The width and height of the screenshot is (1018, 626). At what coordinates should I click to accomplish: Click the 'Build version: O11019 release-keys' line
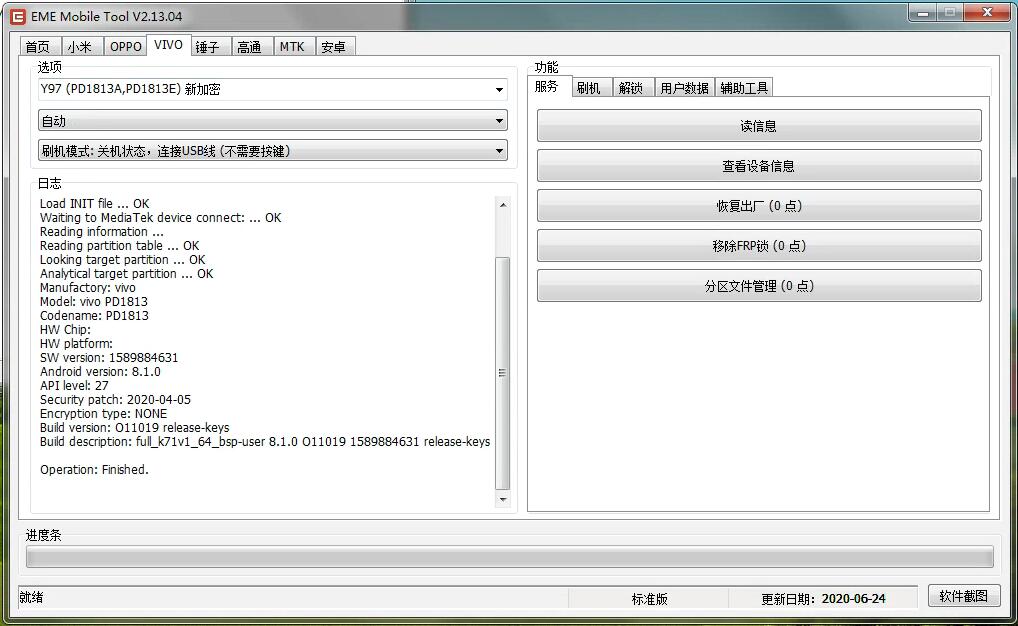[134, 428]
